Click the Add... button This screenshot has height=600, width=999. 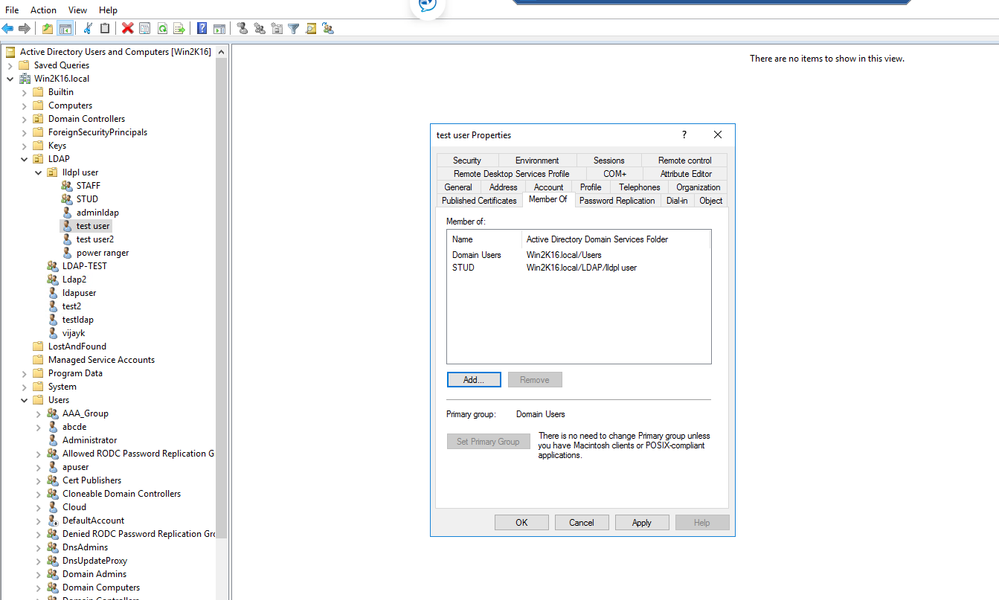click(474, 380)
